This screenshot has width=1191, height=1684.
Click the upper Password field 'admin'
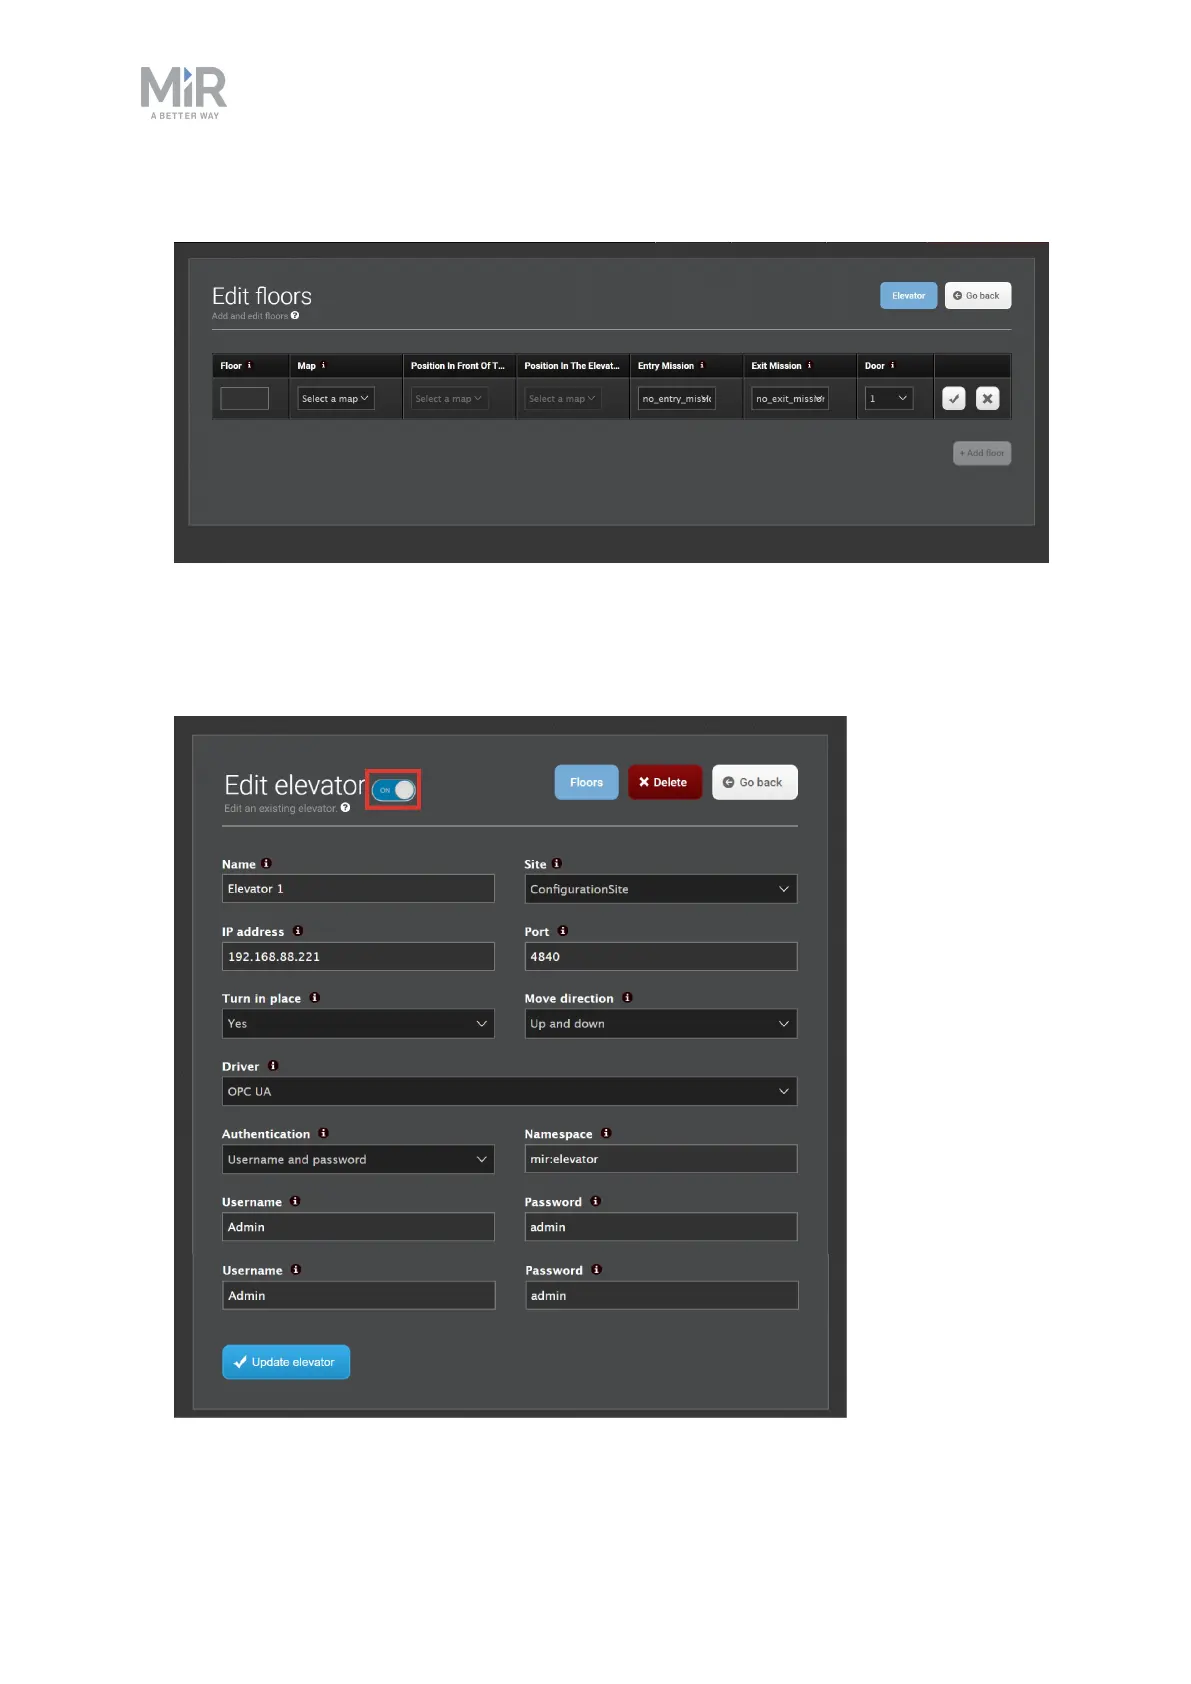tap(661, 1227)
